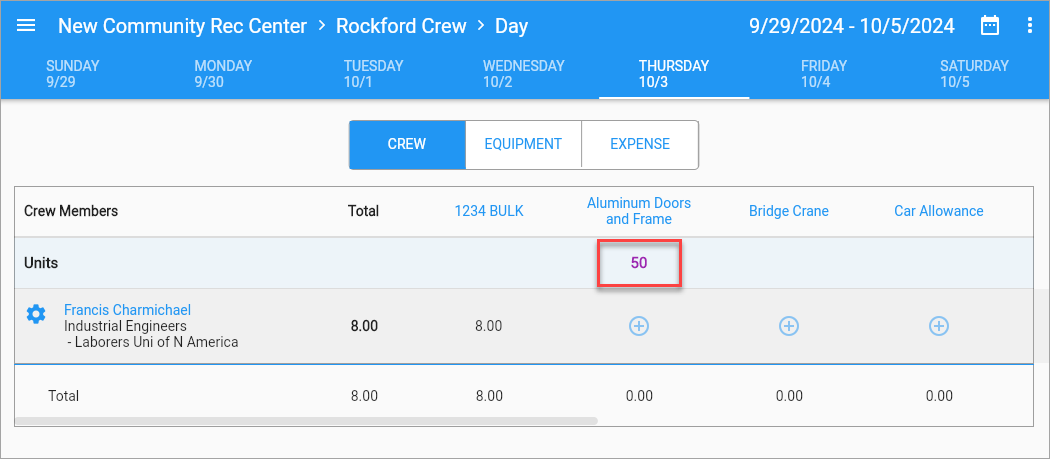Switch to Monday 9/30 tab
Image resolution: width=1050 pixels, height=459 pixels.
point(223,74)
